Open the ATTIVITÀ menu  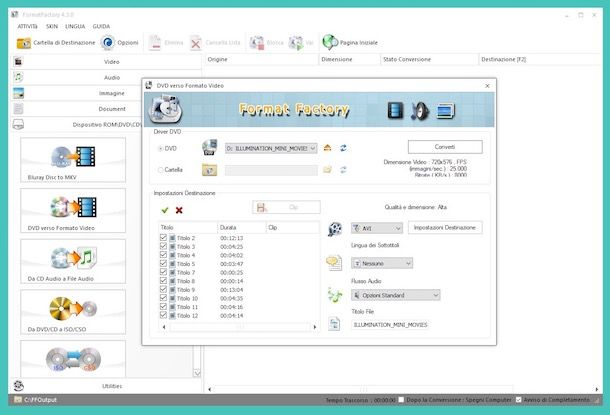(x=27, y=26)
